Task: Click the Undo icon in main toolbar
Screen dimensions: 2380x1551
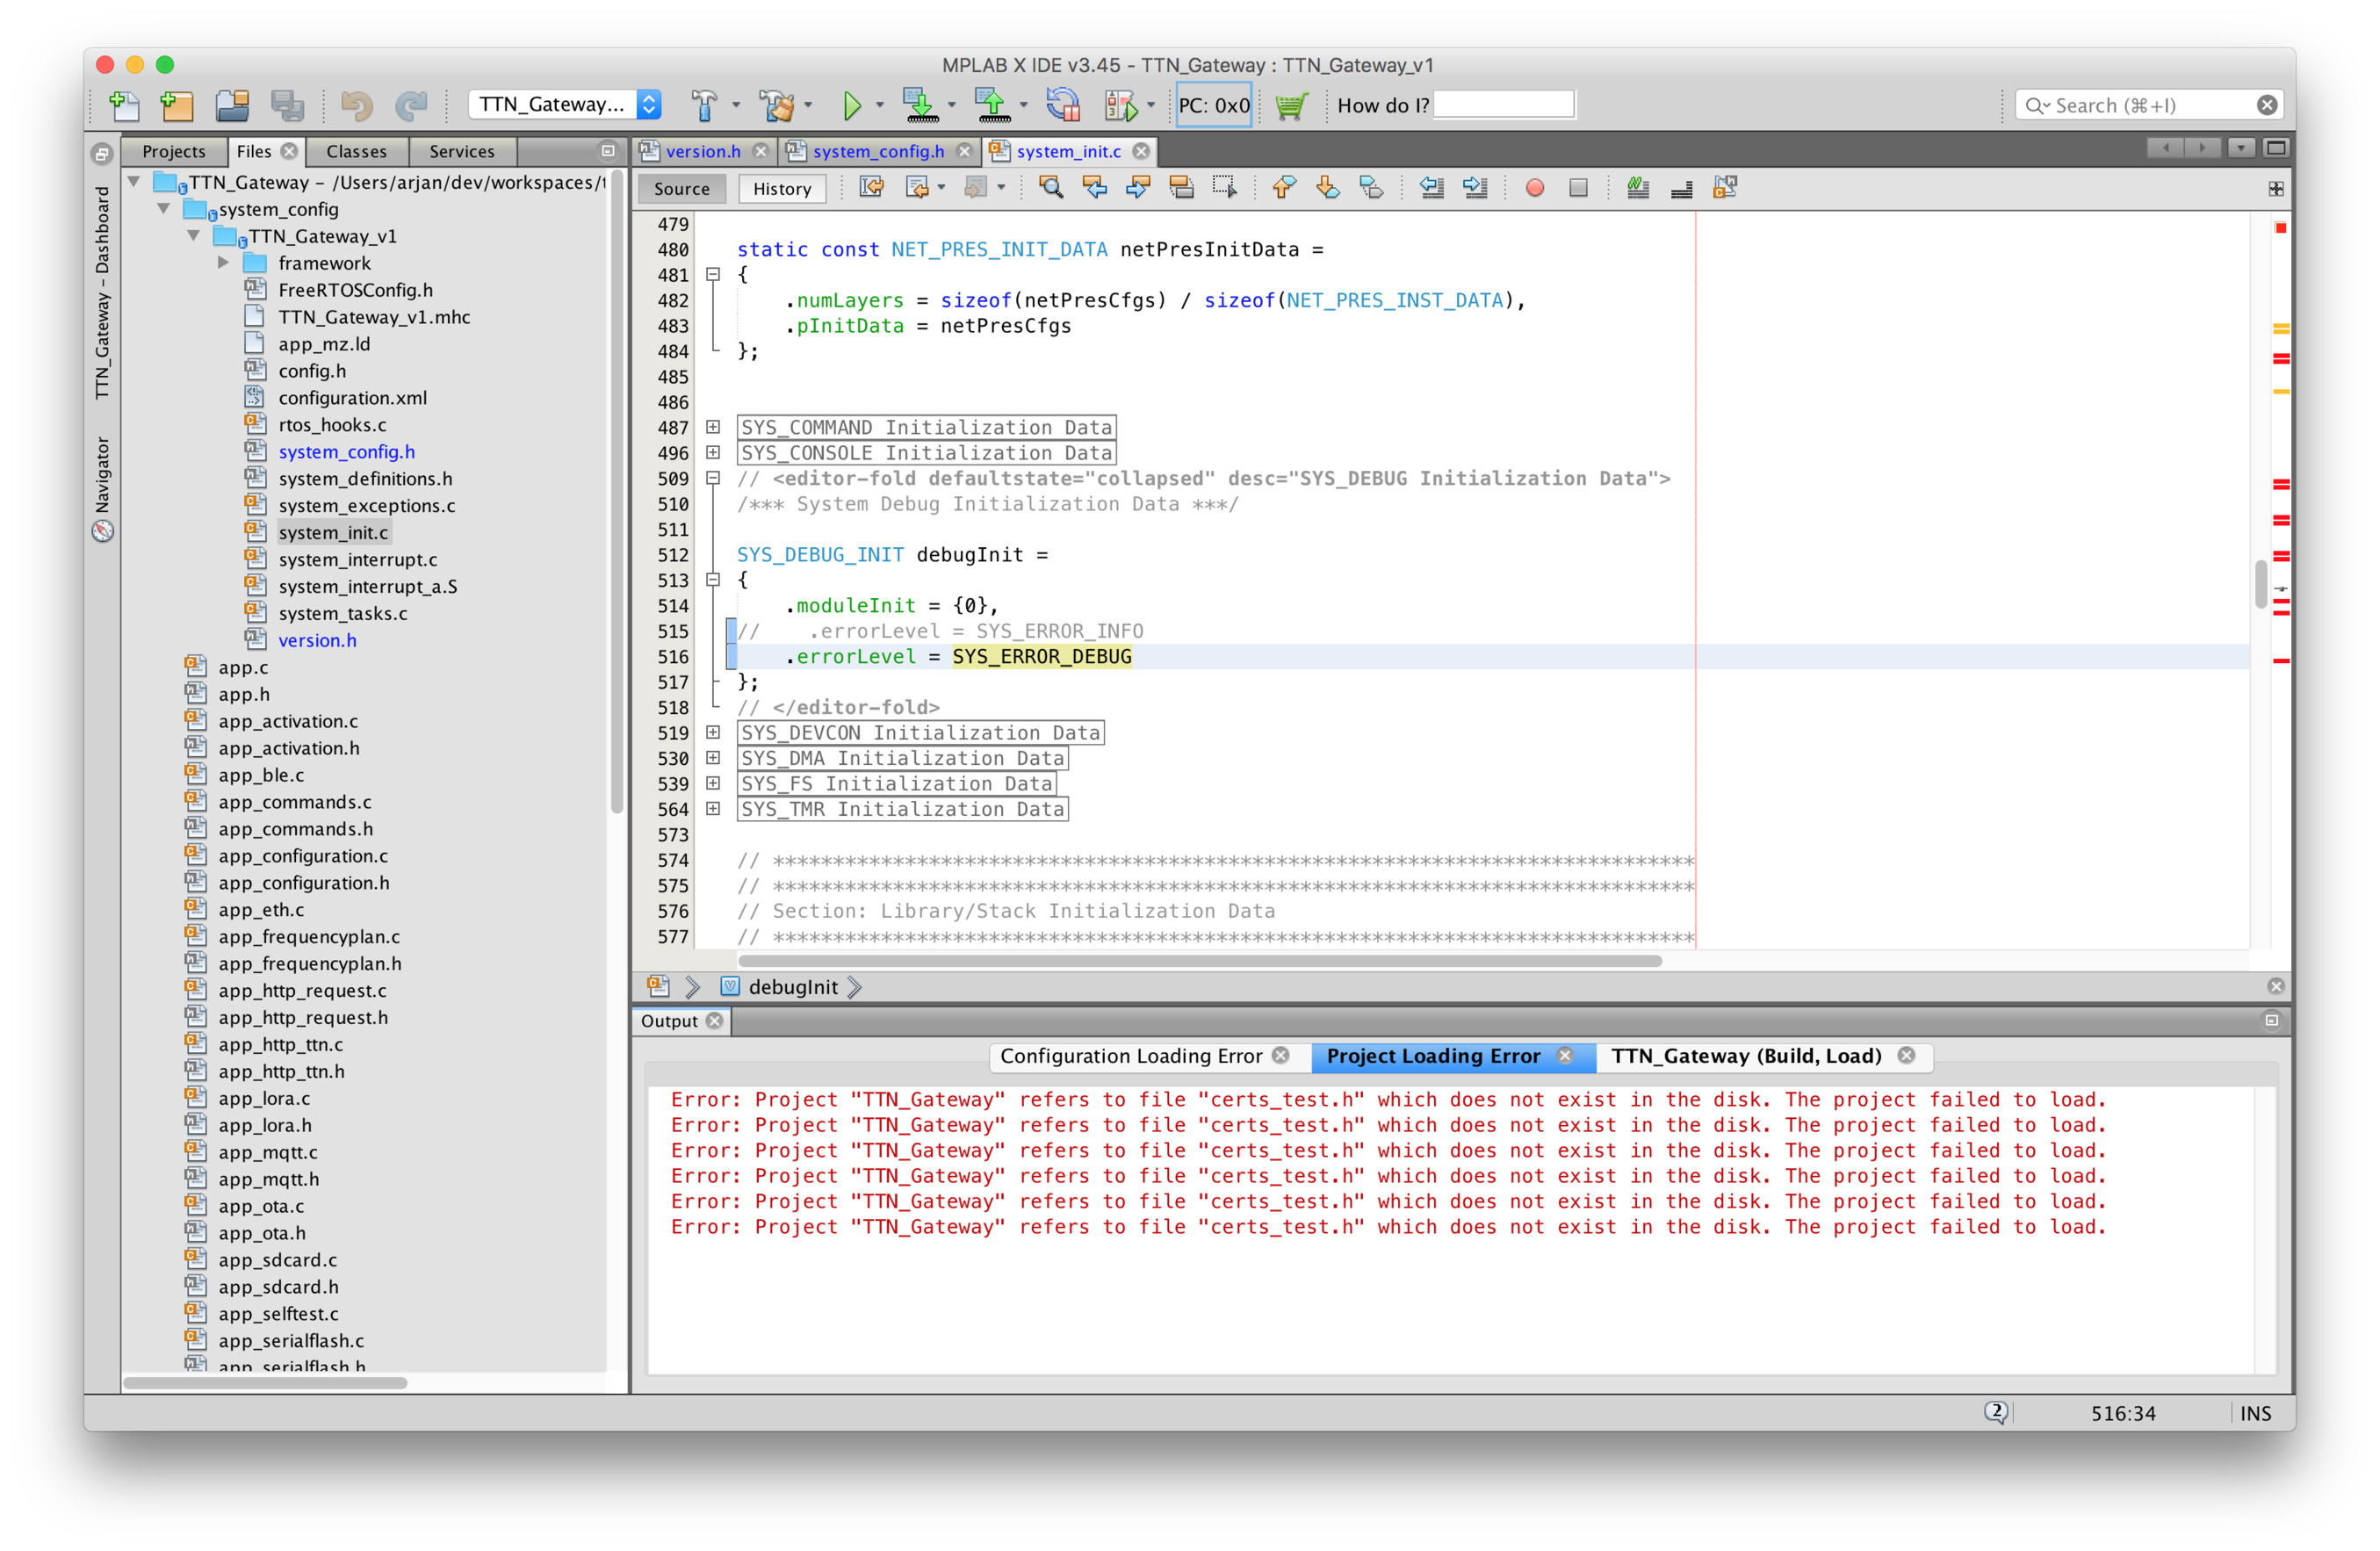Action: 356,105
